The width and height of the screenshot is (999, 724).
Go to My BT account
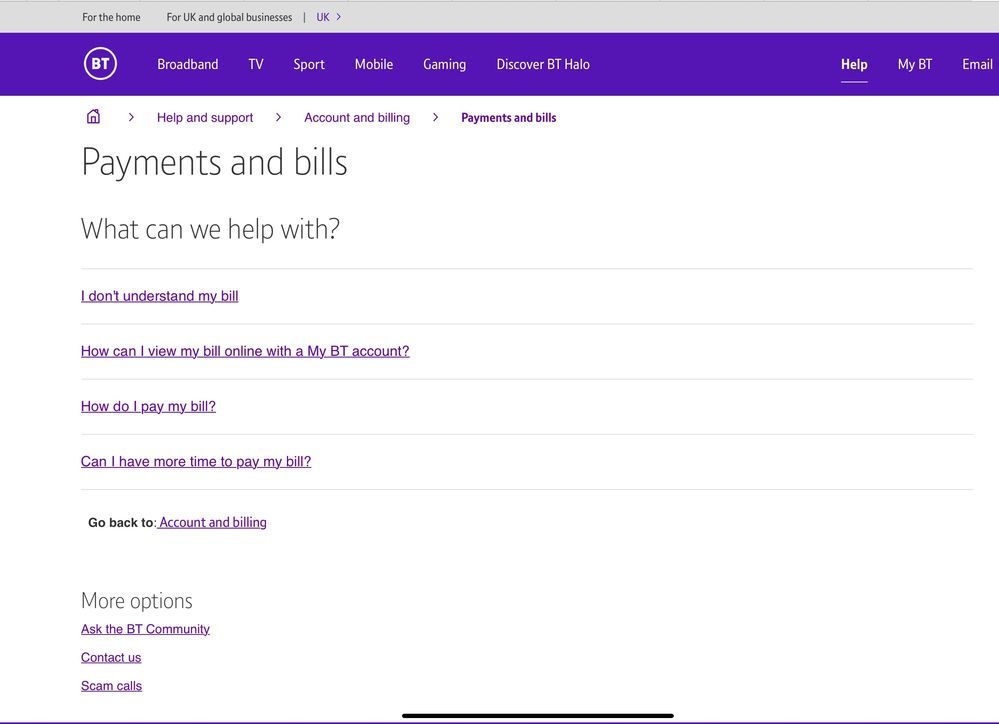click(914, 64)
